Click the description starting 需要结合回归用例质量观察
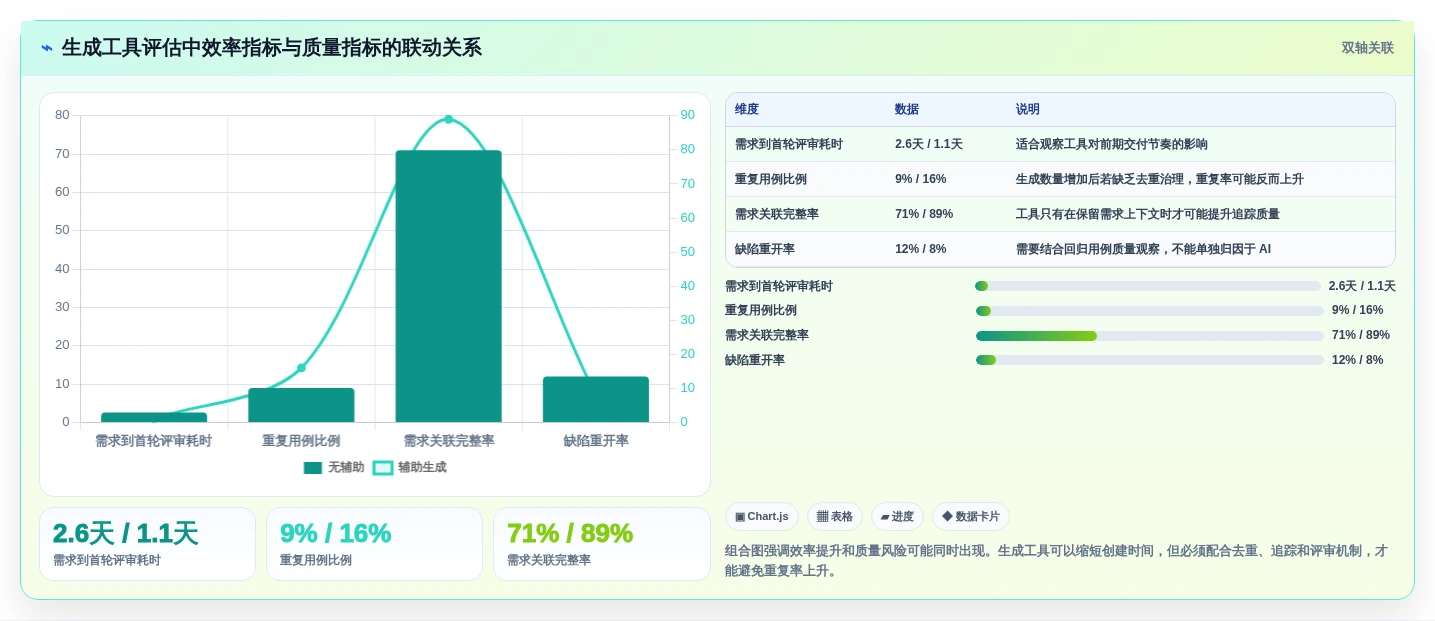The height and width of the screenshot is (621, 1435). pyautogui.click(x=1144, y=249)
